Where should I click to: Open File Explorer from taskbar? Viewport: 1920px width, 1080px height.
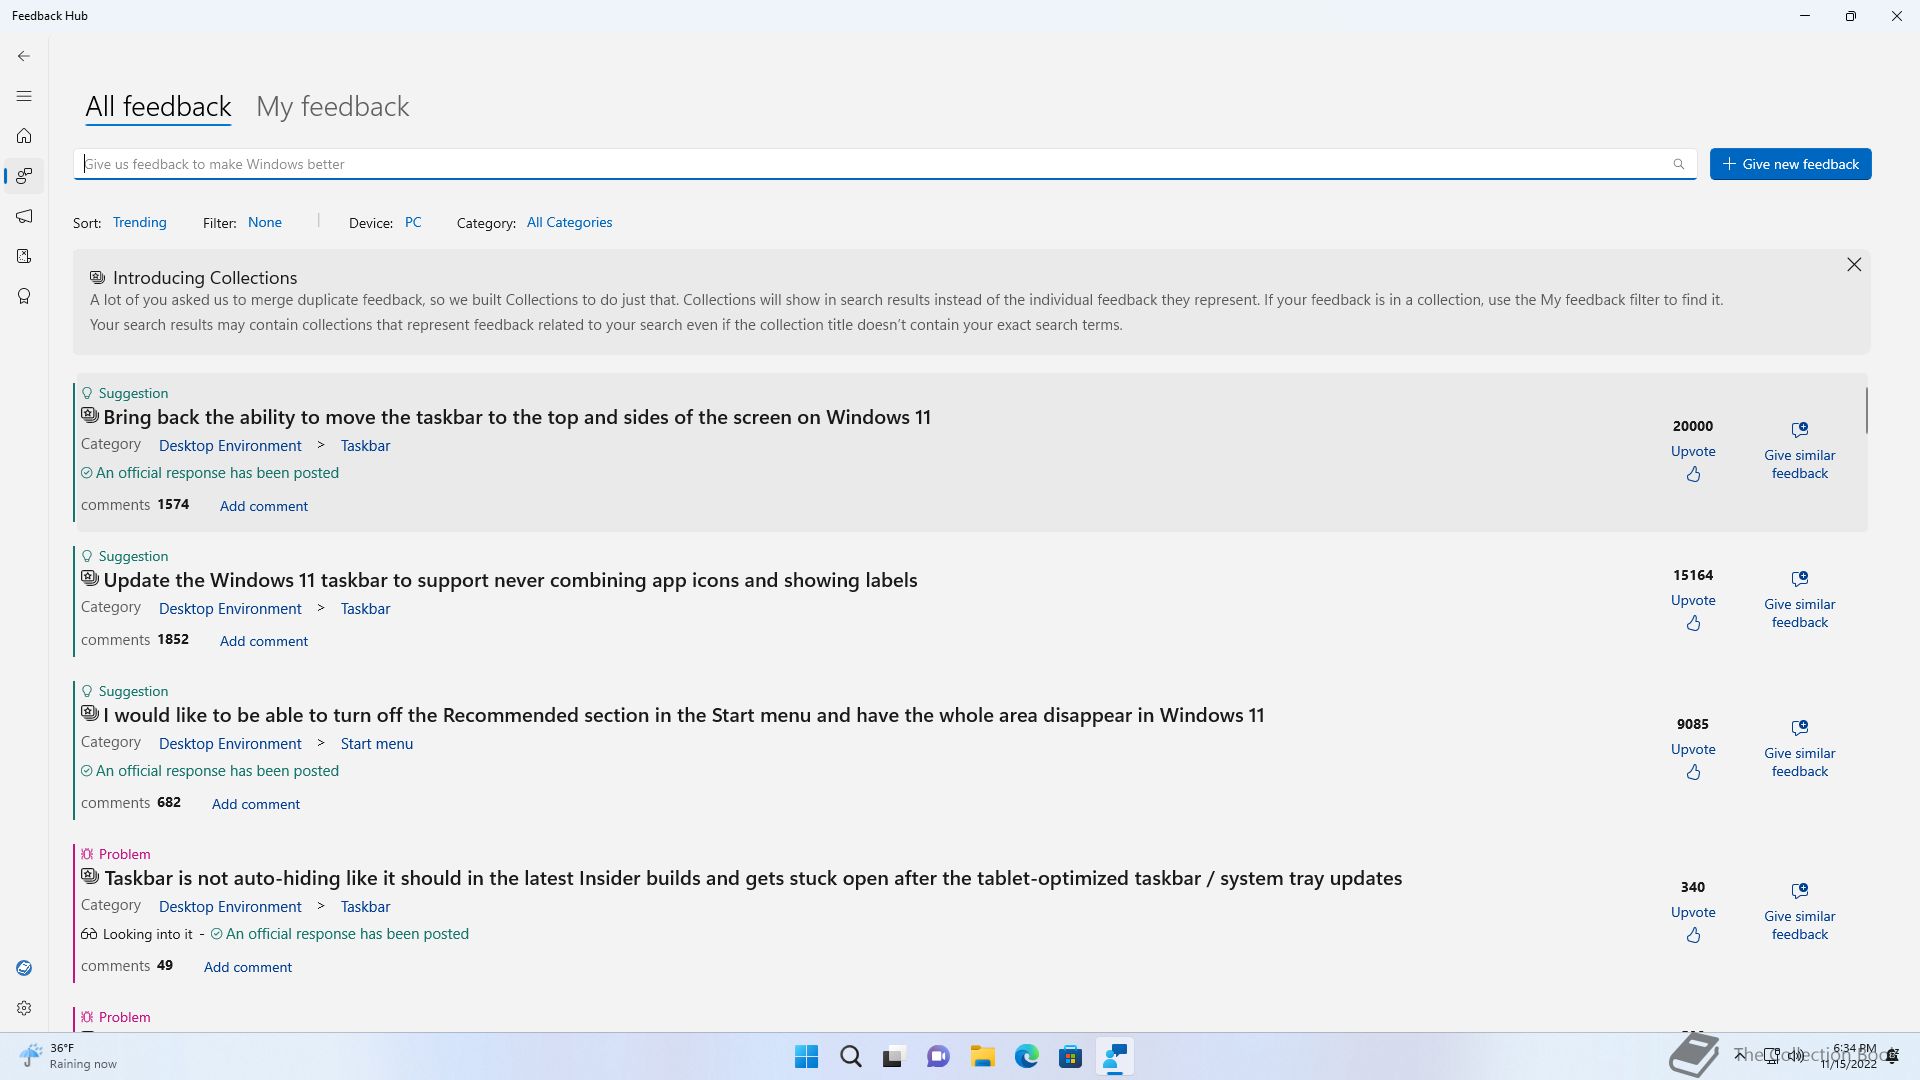pyautogui.click(x=982, y=1057)
